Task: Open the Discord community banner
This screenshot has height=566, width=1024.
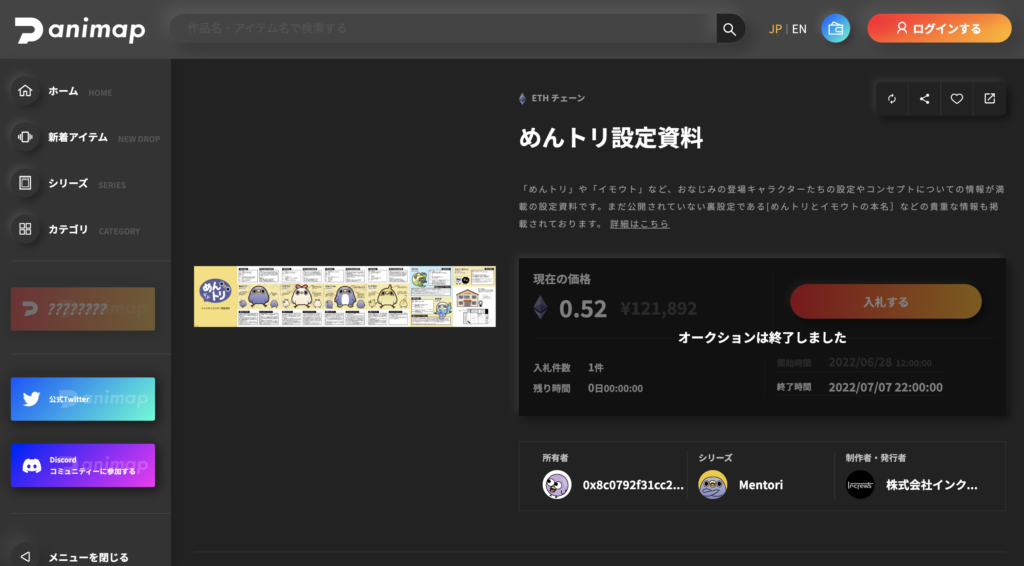Action: (x=83, y=465)
